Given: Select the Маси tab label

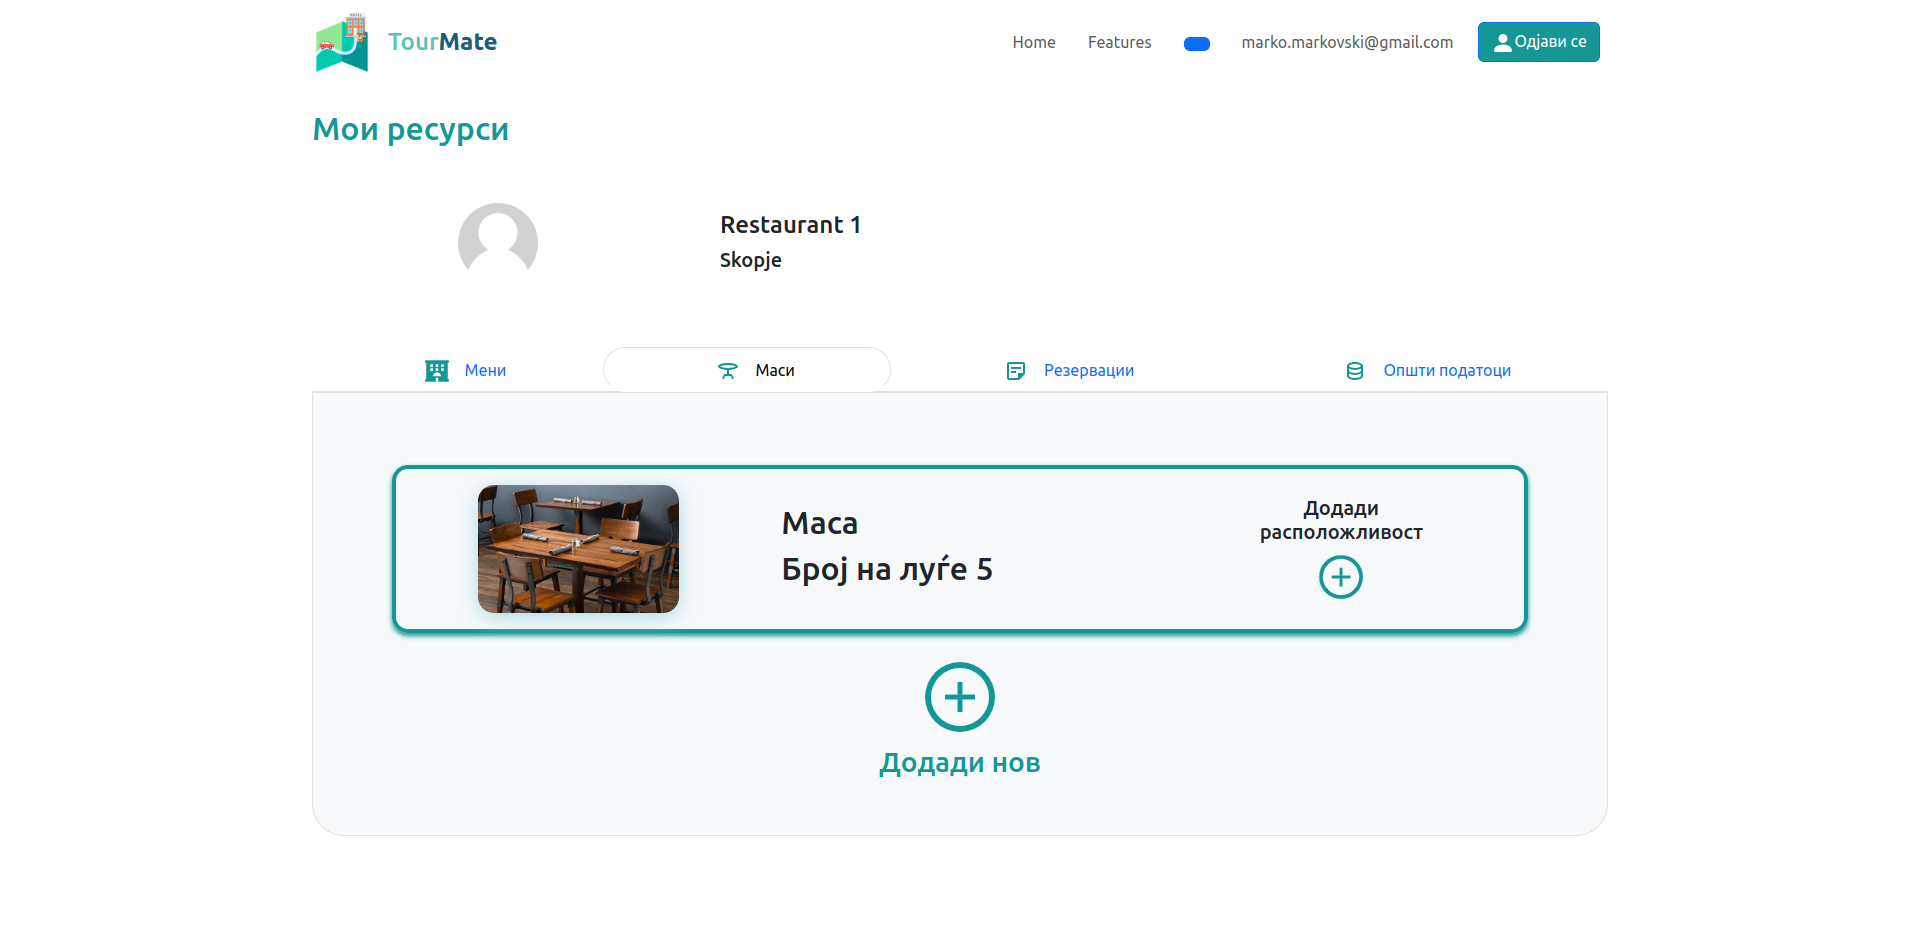Looking at the screenshot, I should tap(775, 371).
